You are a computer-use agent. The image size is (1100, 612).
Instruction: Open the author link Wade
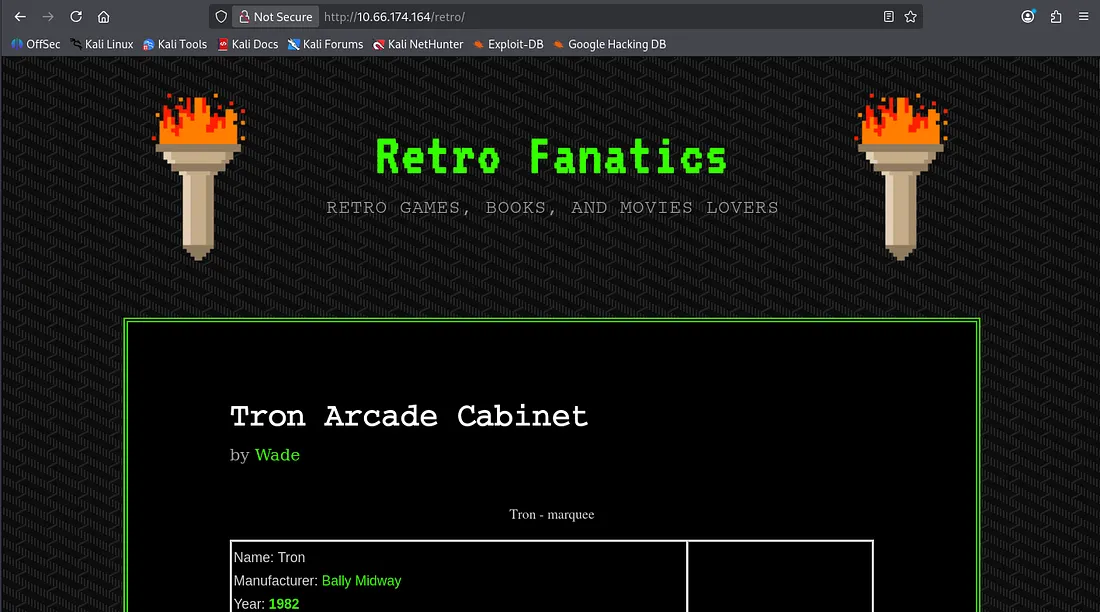[x=277, y=455]
